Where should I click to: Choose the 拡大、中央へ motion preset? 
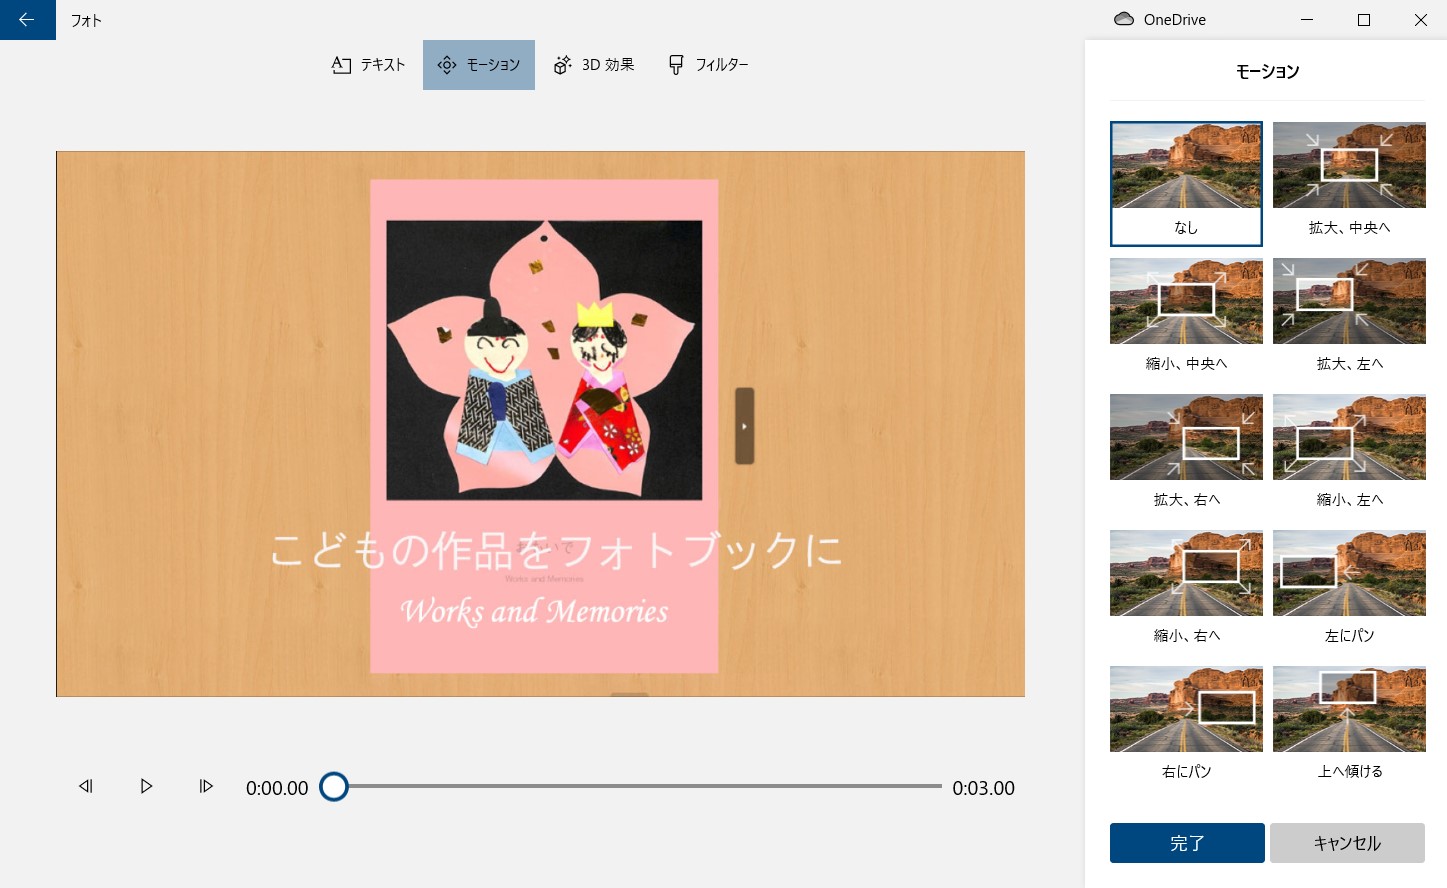click(x=1349, y=167)
